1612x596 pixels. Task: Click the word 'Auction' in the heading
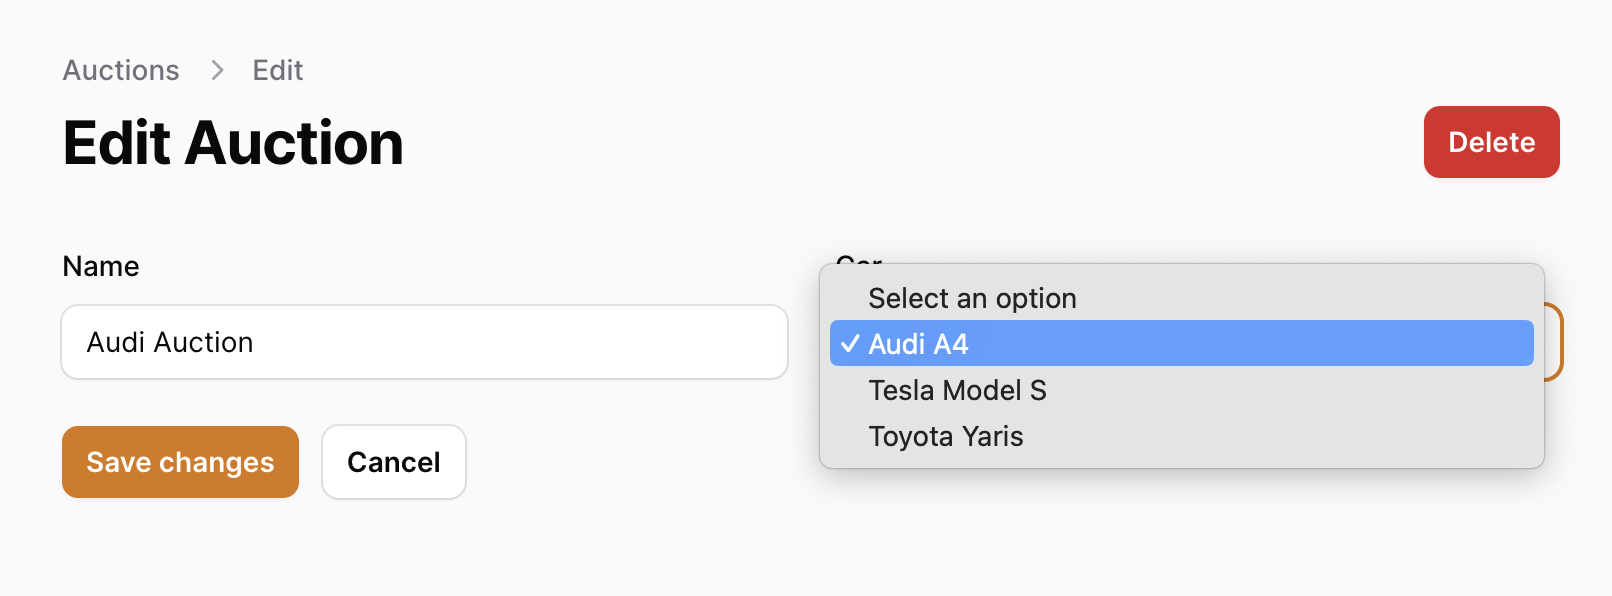click(x=294, y=143)
